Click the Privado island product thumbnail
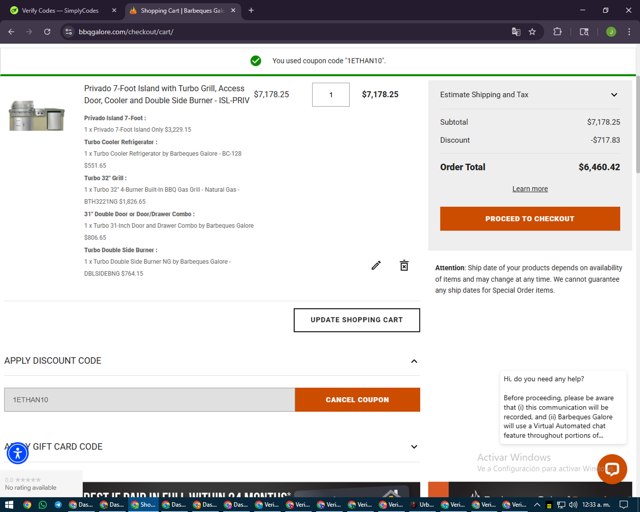Screen dimensions: 640x512 [37, 116]
